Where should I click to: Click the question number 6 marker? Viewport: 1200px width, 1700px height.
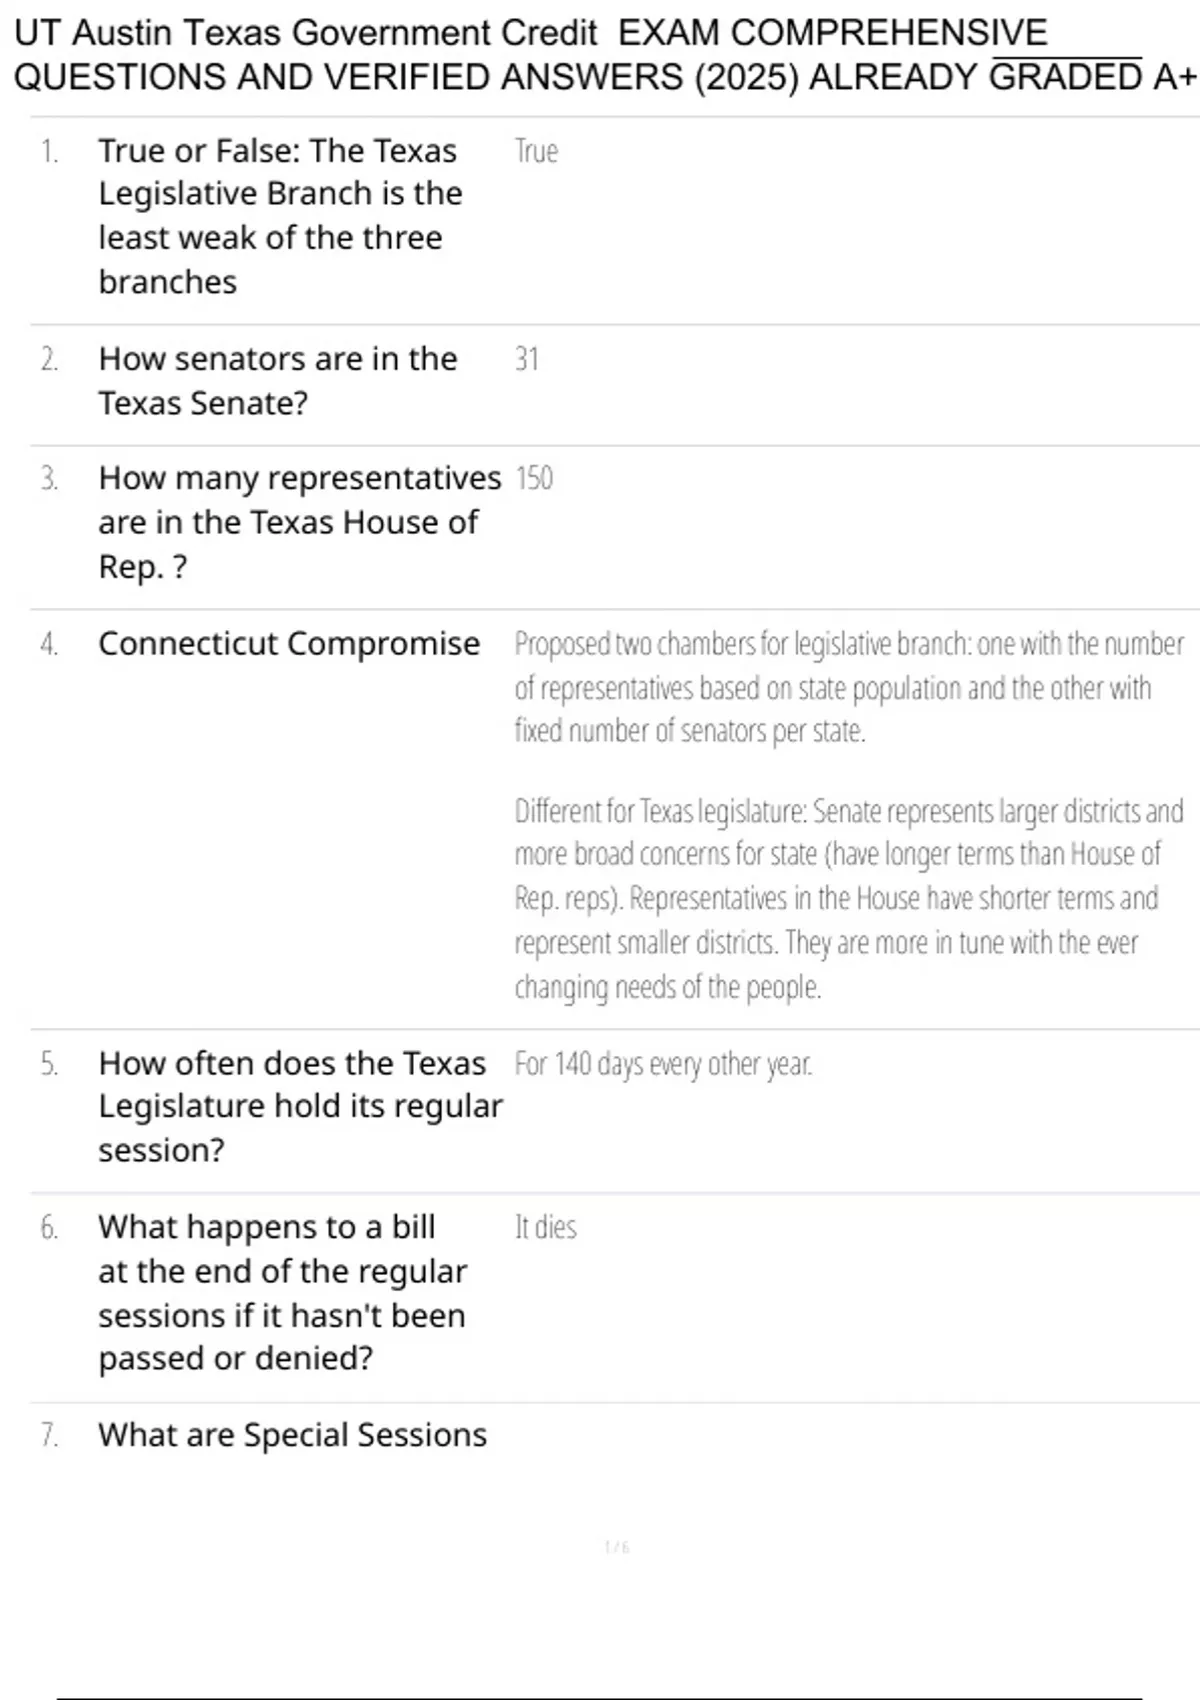[49, 1228]
